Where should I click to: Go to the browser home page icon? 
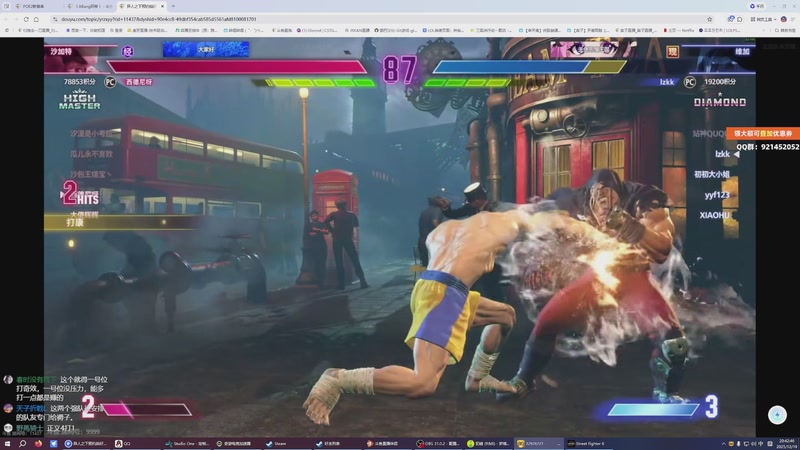click(x=36, y=19)
